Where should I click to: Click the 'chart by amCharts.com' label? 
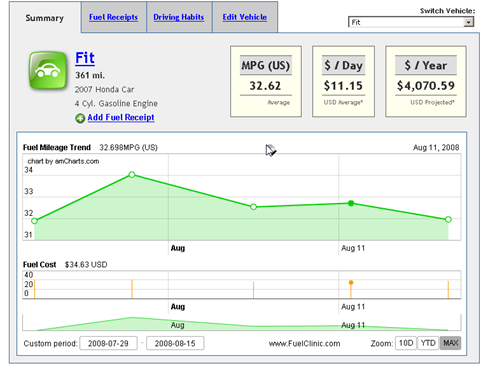coord(63,161)
